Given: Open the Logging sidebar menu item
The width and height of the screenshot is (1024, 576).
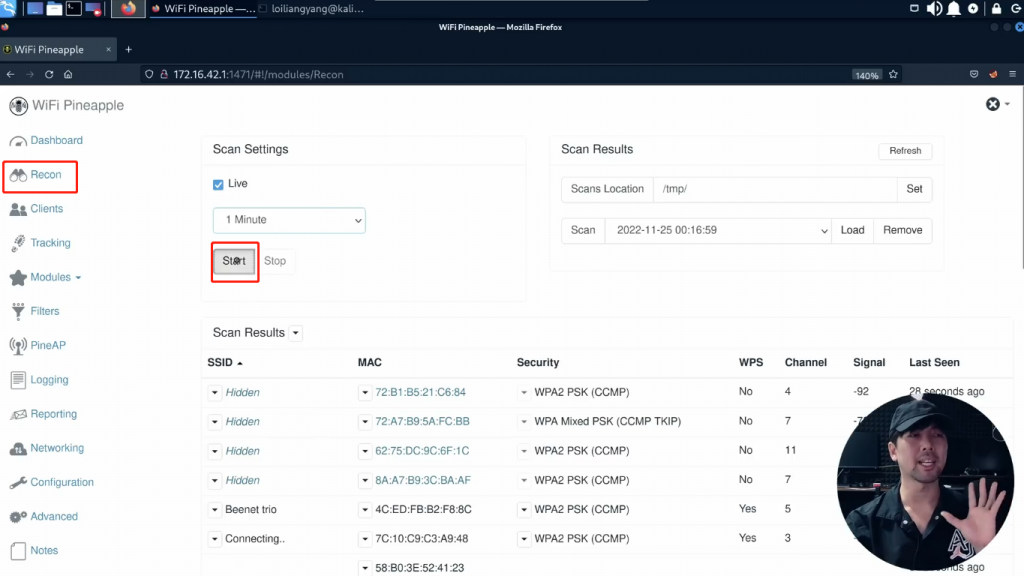Looking at the screenshot, I should [49, 380].
